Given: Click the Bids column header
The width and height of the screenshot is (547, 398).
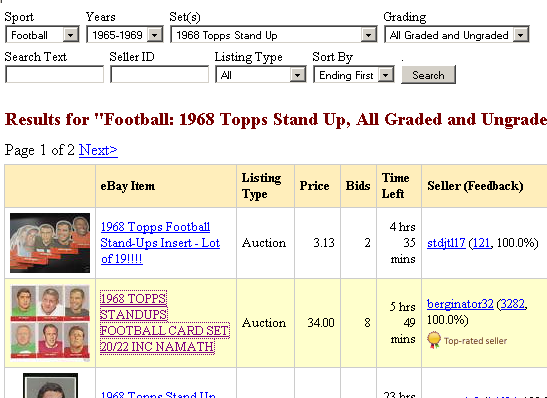Looking at the screenshot, I should pyautogui.click(x=358, y=186).
